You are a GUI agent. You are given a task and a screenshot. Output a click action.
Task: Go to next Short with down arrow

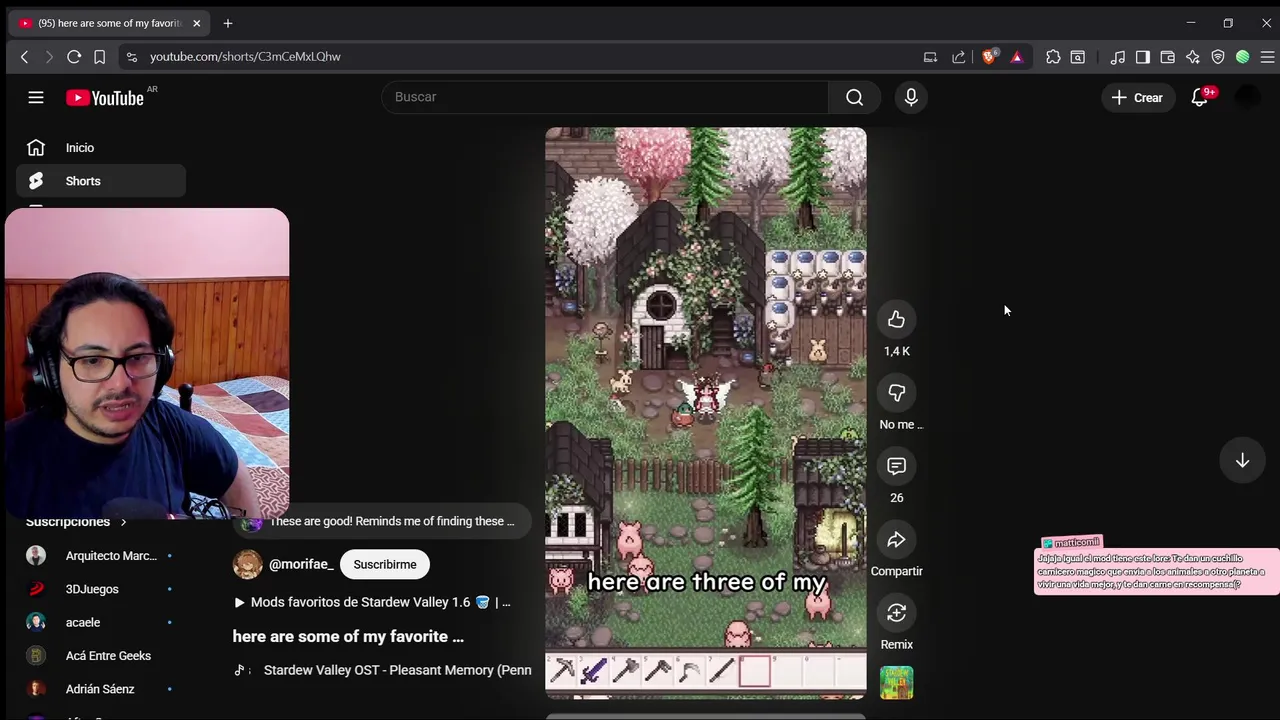(x=1242, y=460)
